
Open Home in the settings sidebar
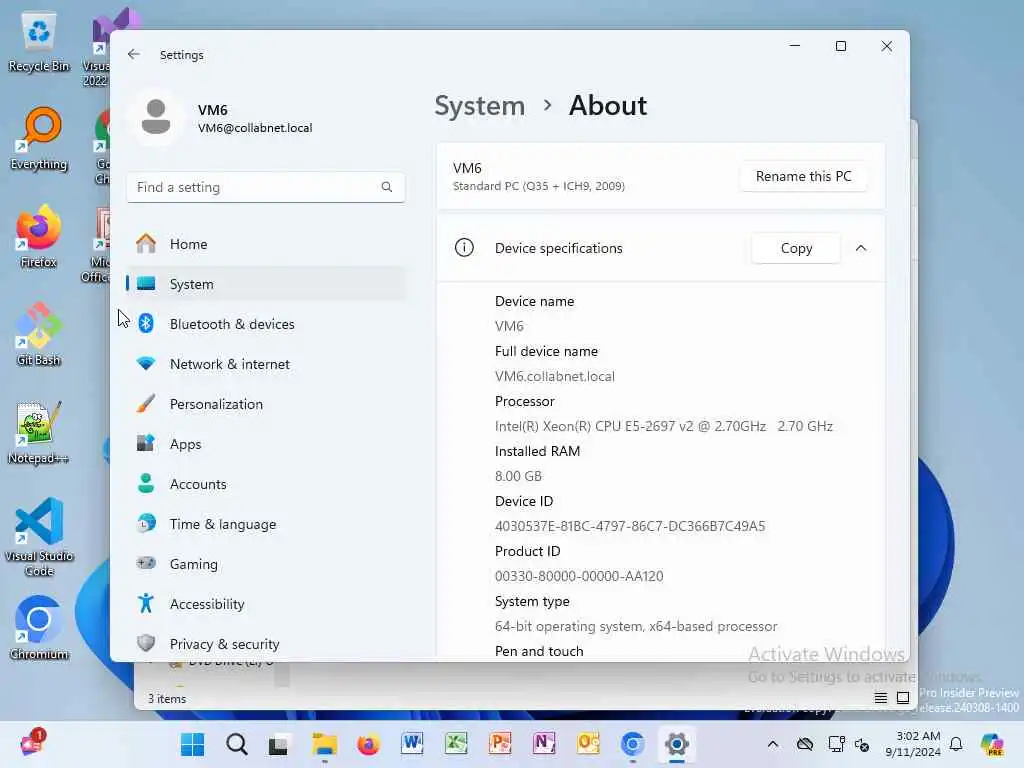point(266,244)
